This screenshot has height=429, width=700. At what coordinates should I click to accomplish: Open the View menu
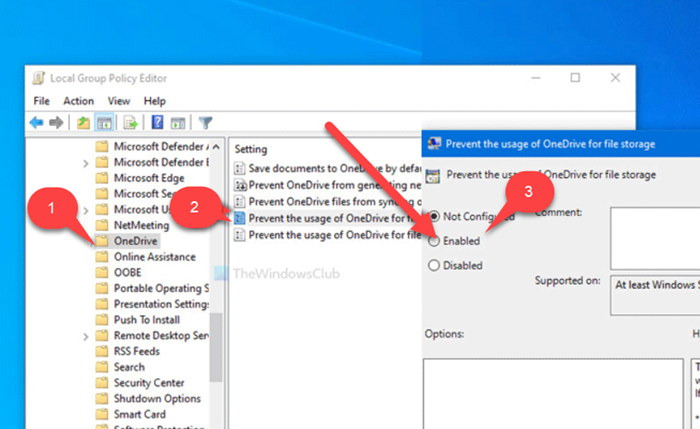(x=119, y=101)
